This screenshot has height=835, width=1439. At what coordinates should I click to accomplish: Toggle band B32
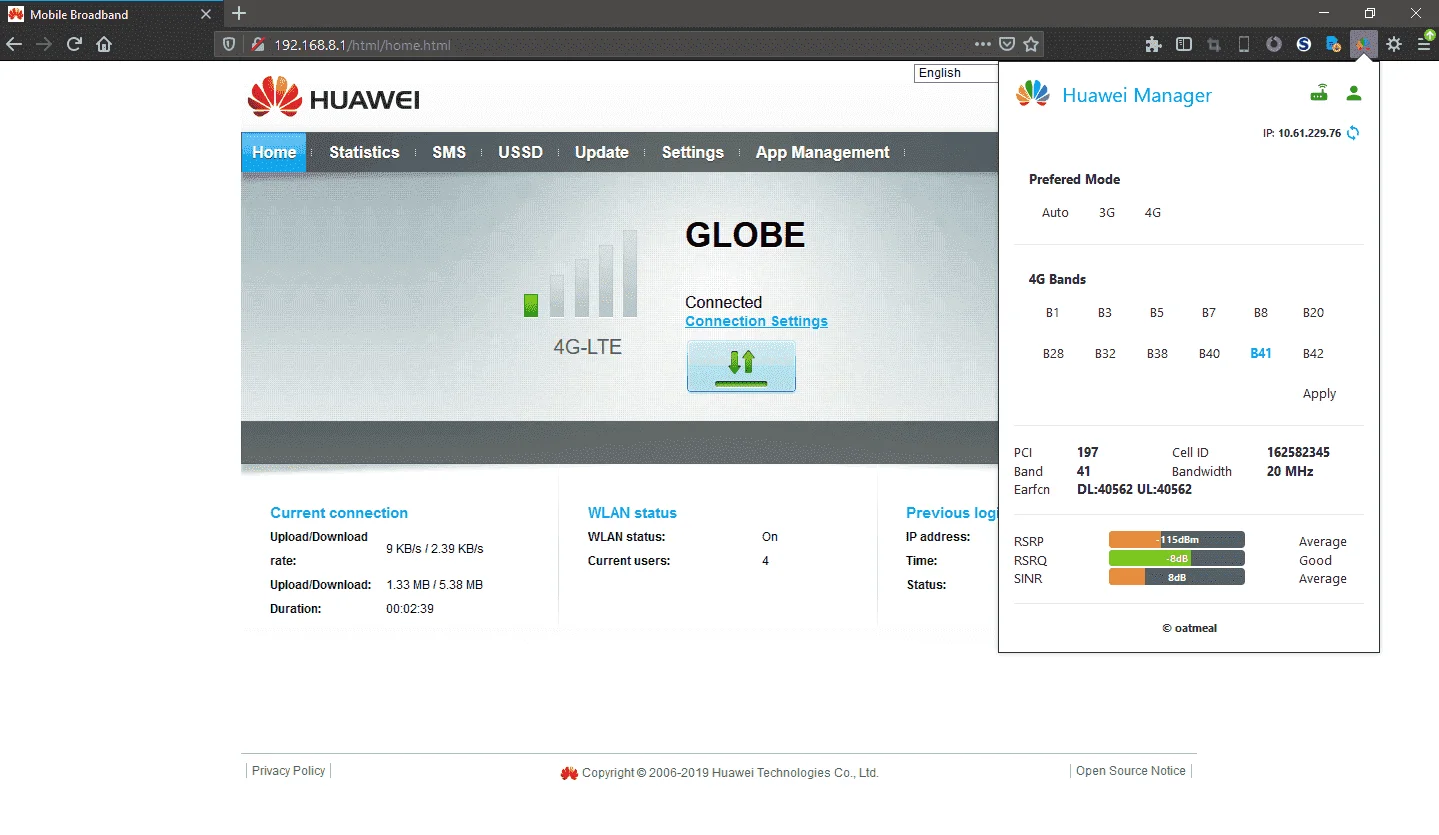coord(1105,354)
